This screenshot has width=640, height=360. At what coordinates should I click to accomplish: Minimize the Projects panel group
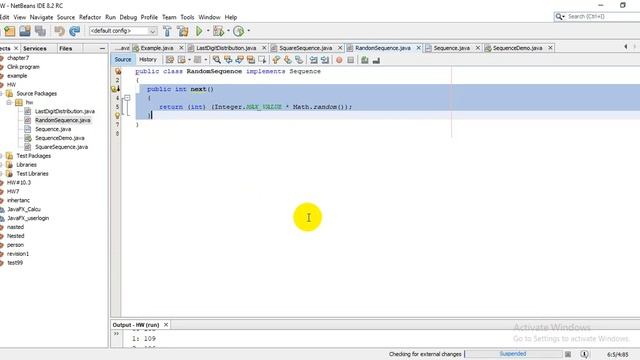click(102, 48)
